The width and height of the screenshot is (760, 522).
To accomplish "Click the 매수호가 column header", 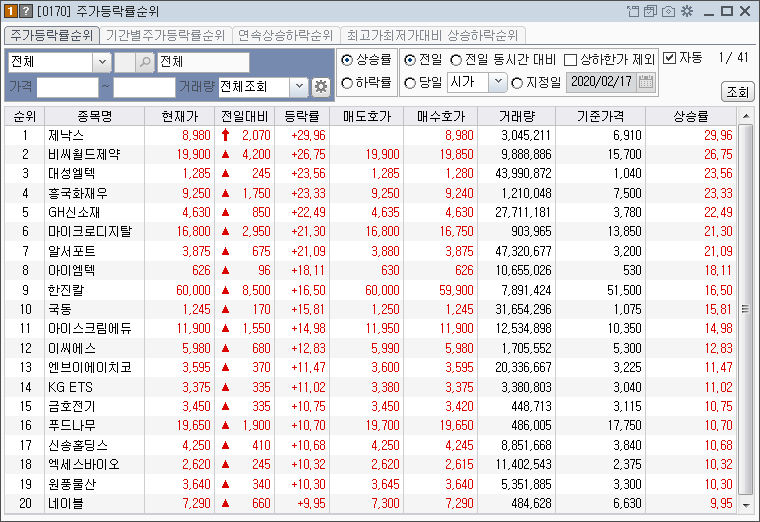I will pos(441,116).
